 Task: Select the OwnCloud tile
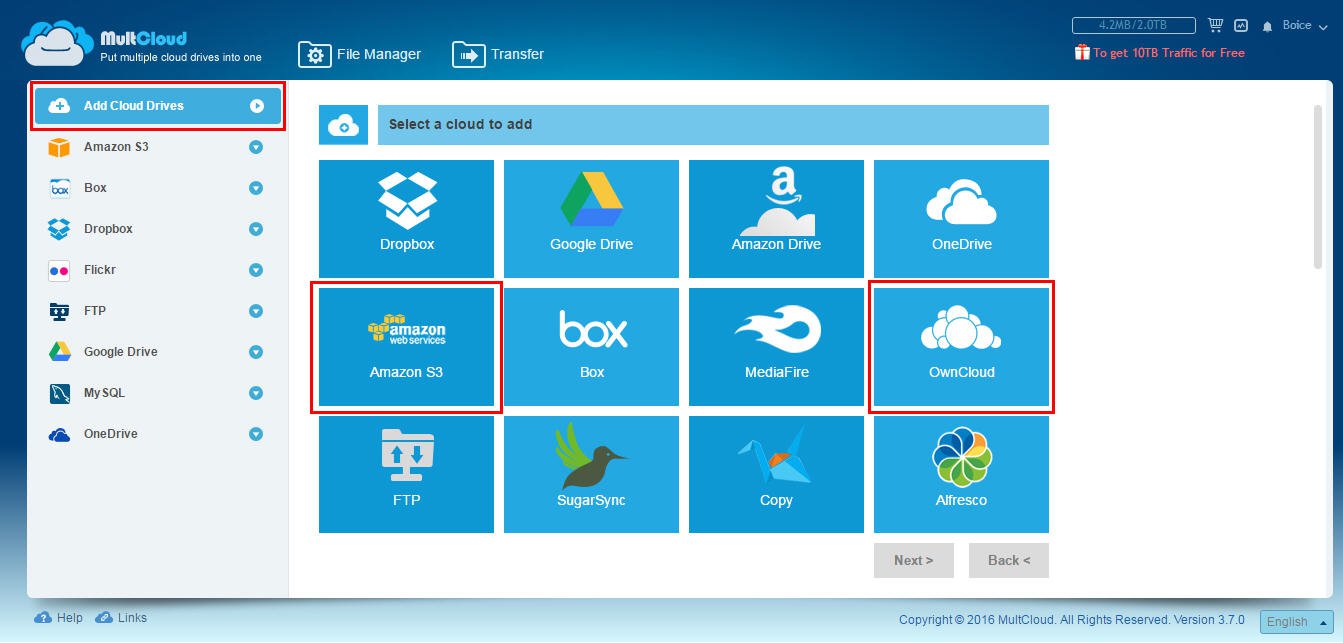(x=961, y=347)
